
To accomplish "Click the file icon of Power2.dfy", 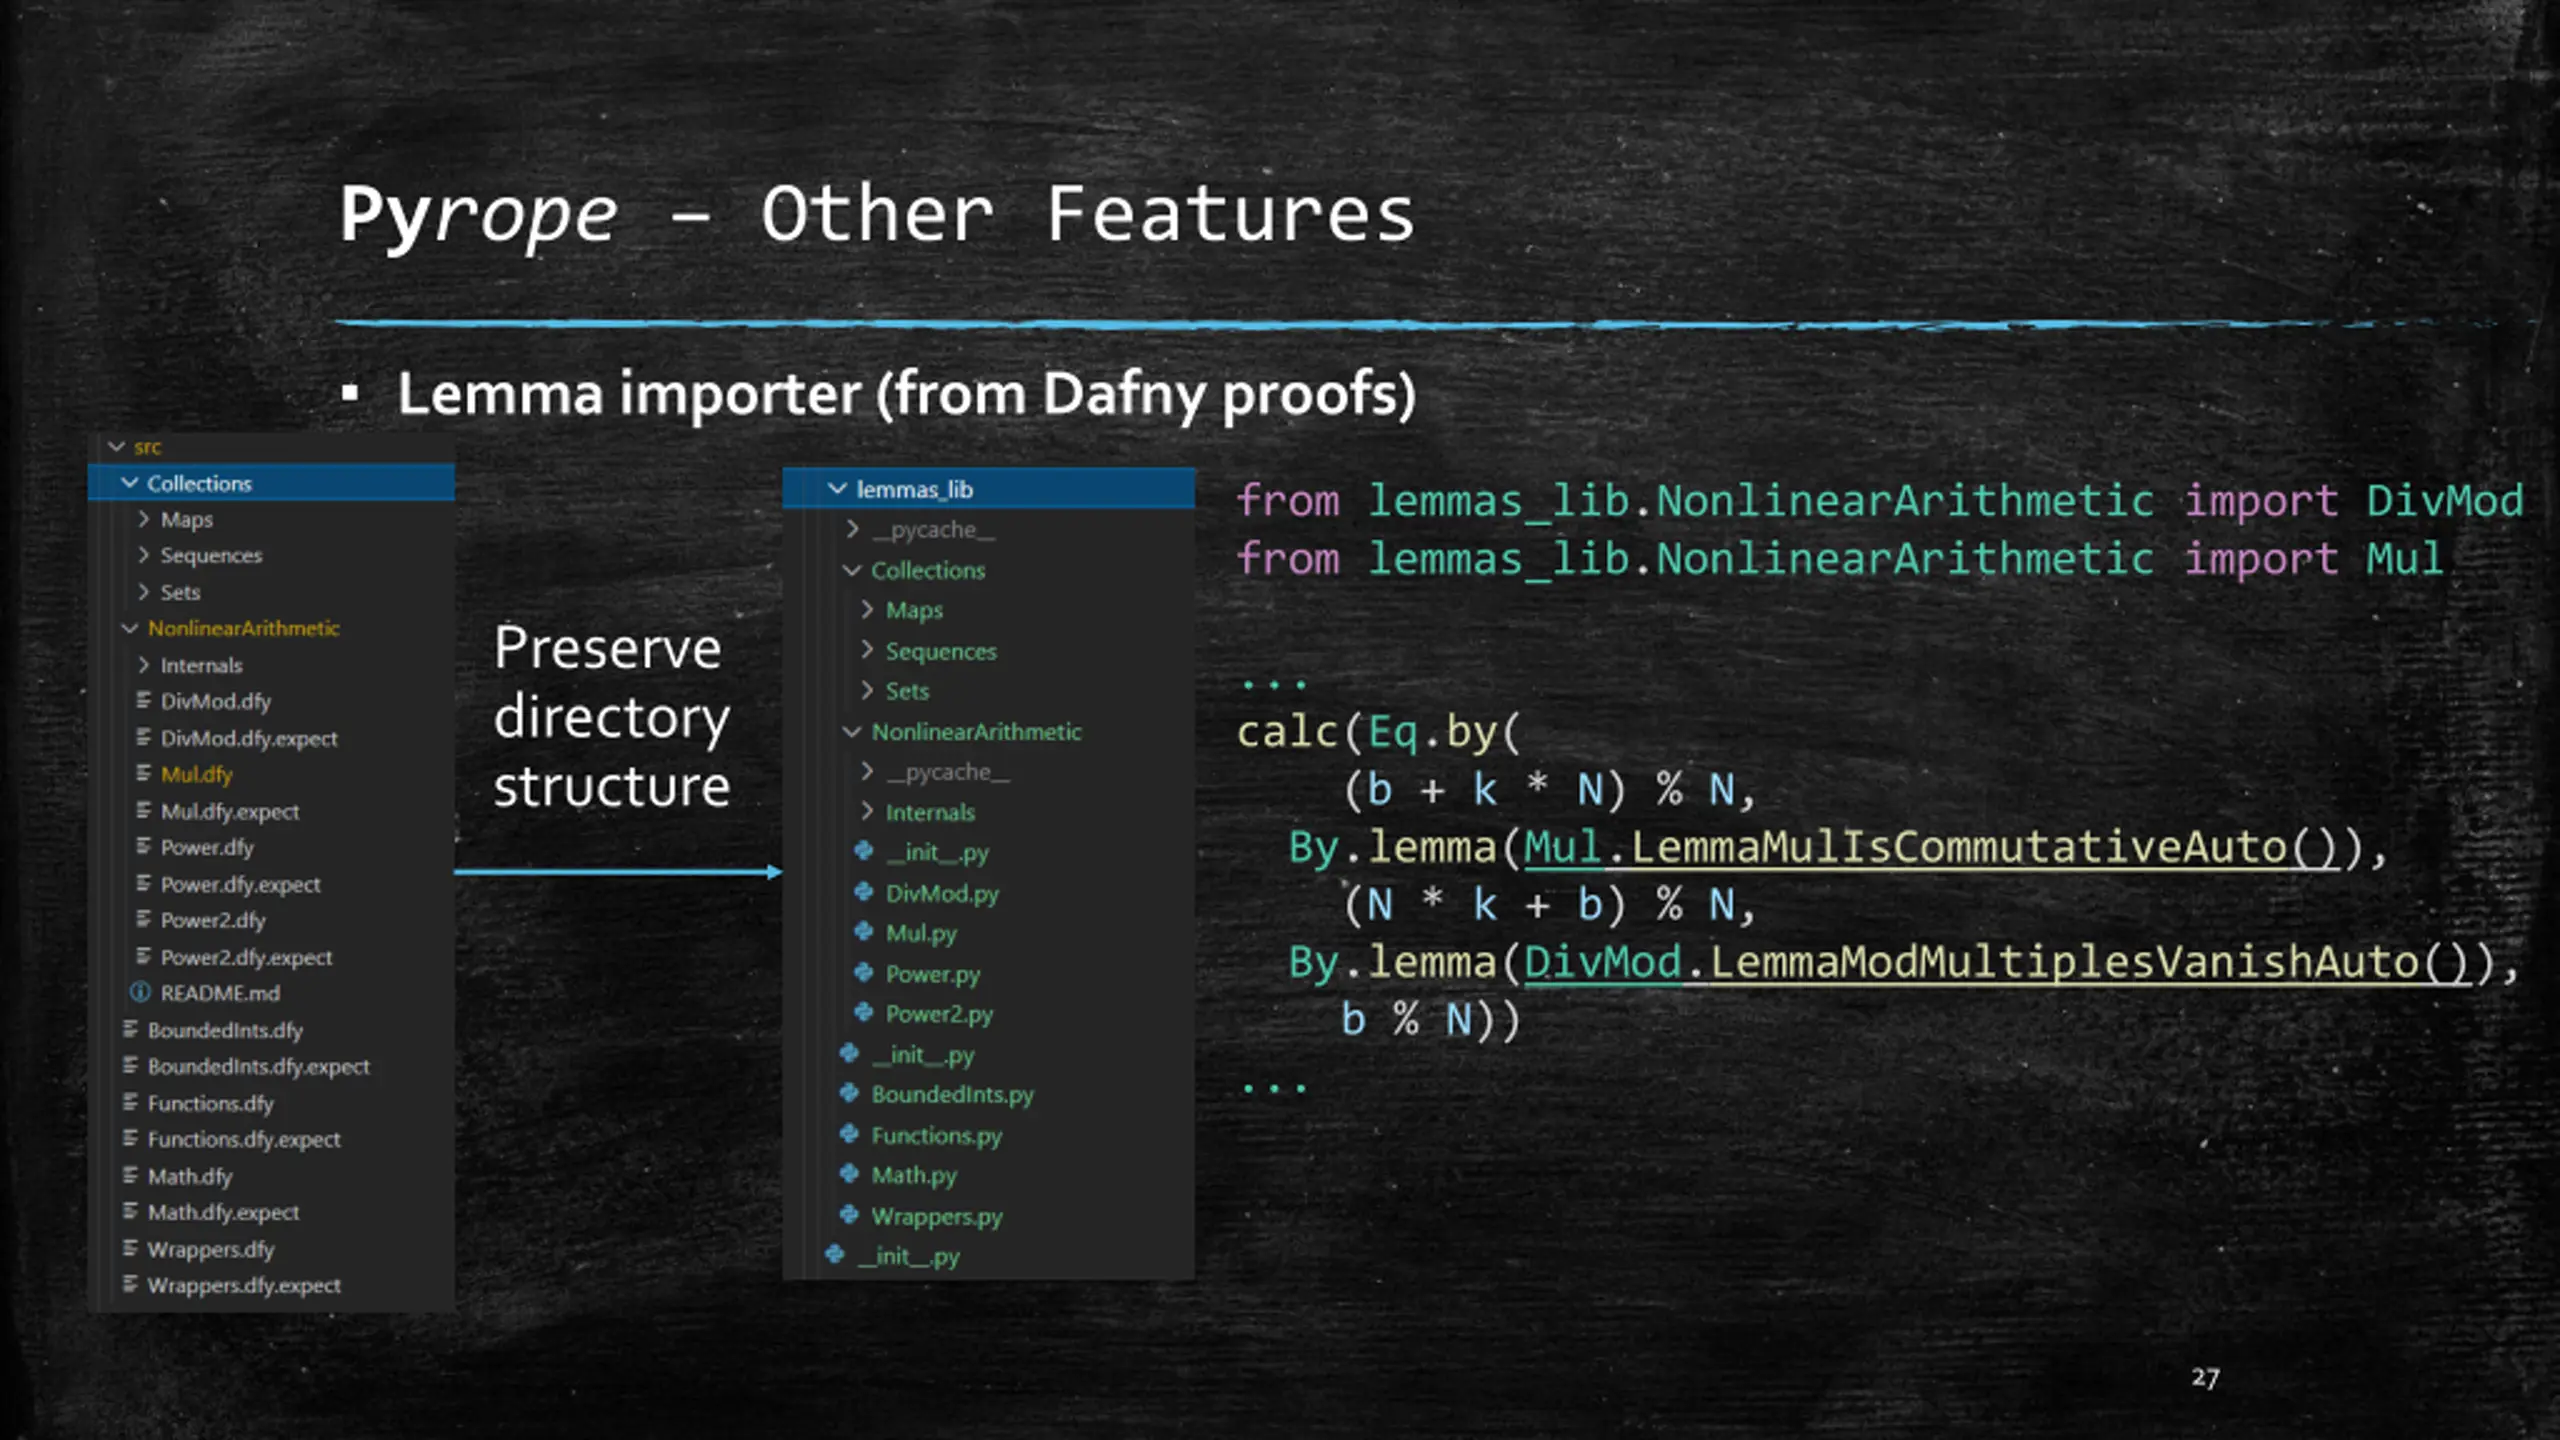I will pyautogui.click(x=143, y=919).
